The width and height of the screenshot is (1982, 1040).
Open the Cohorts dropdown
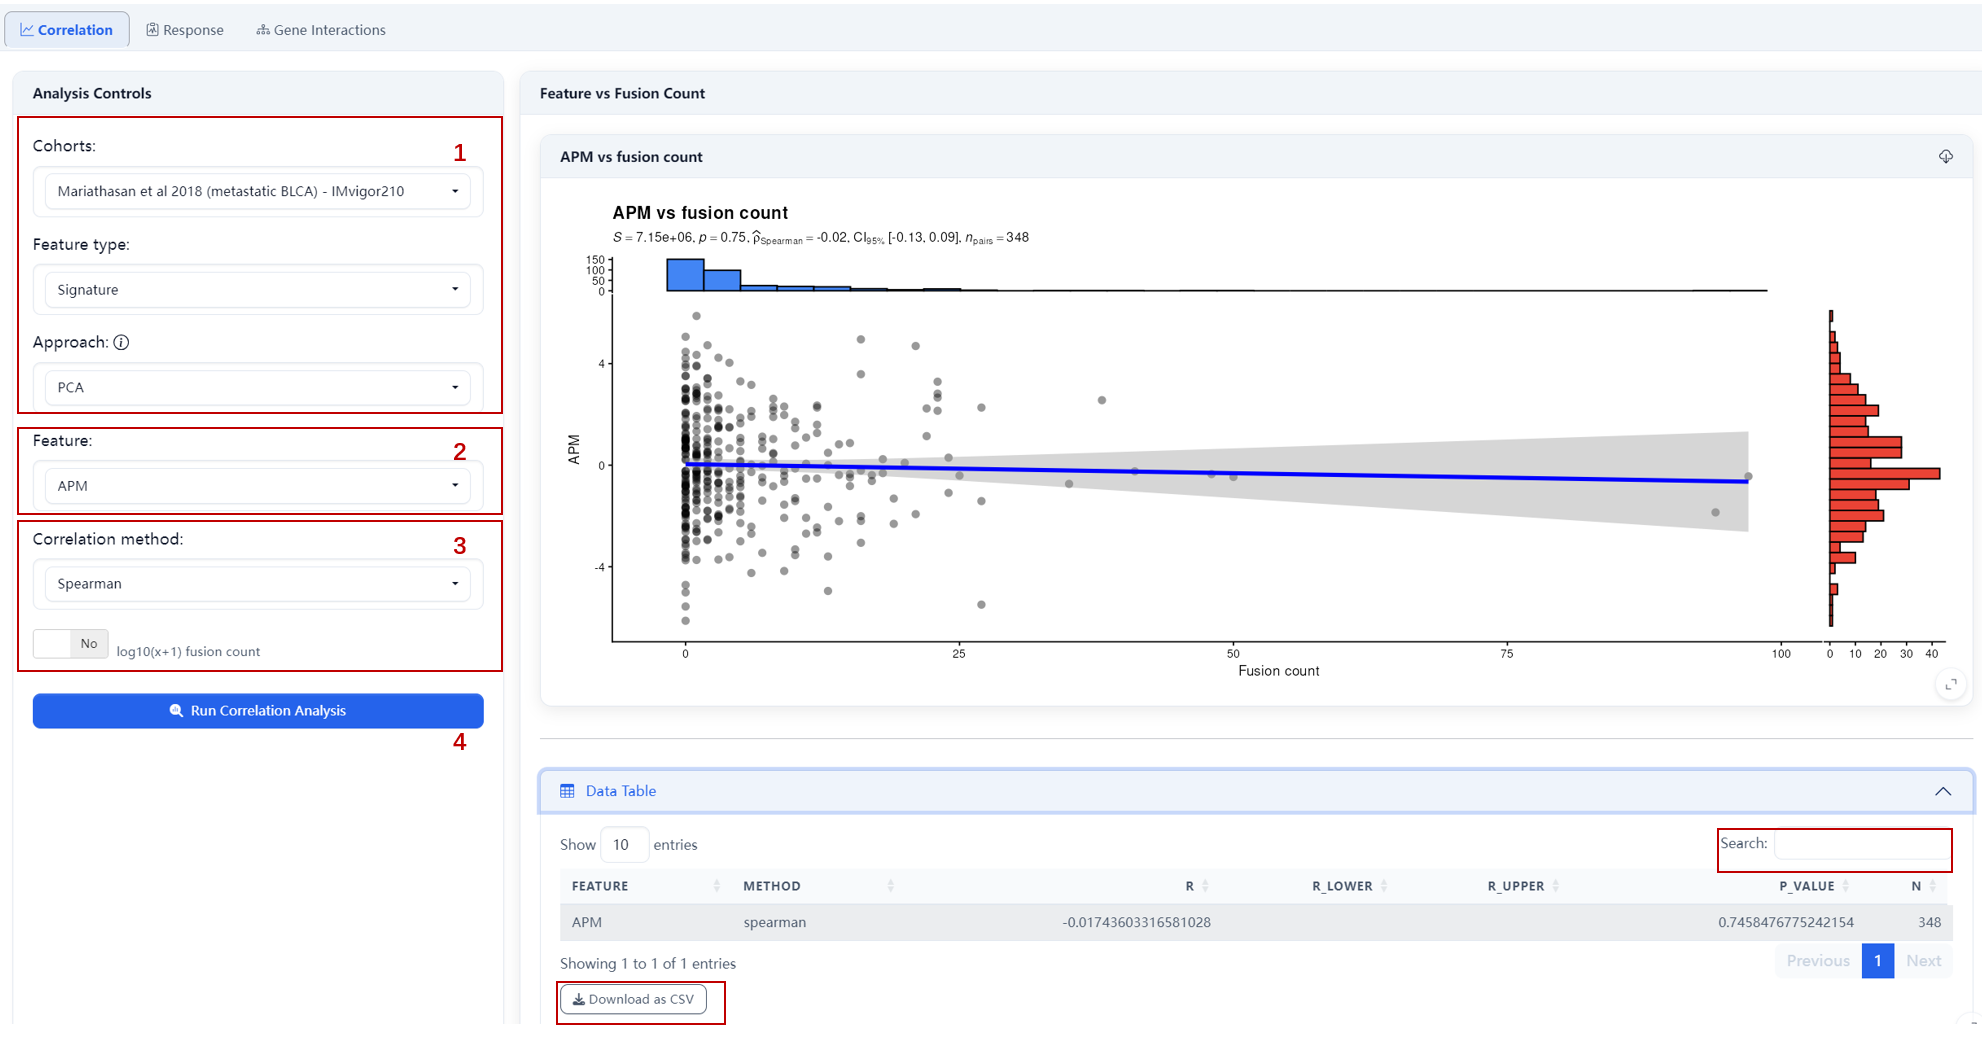tap(258, 191)
